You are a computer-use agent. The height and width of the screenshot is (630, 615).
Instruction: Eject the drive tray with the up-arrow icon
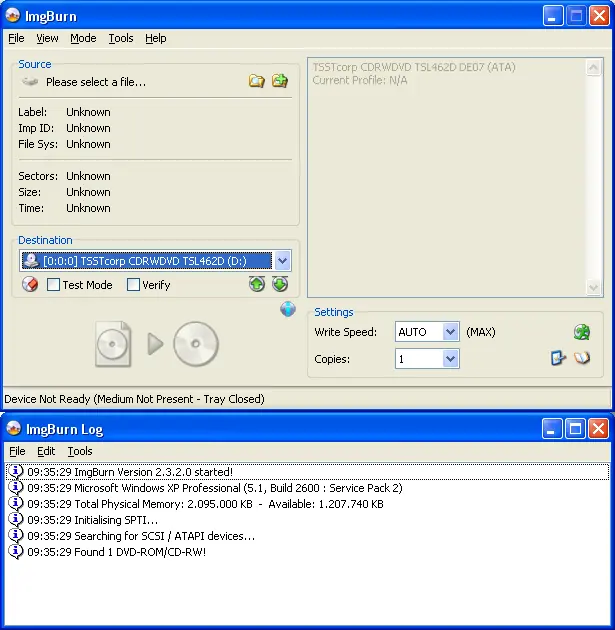click(257, 284)
